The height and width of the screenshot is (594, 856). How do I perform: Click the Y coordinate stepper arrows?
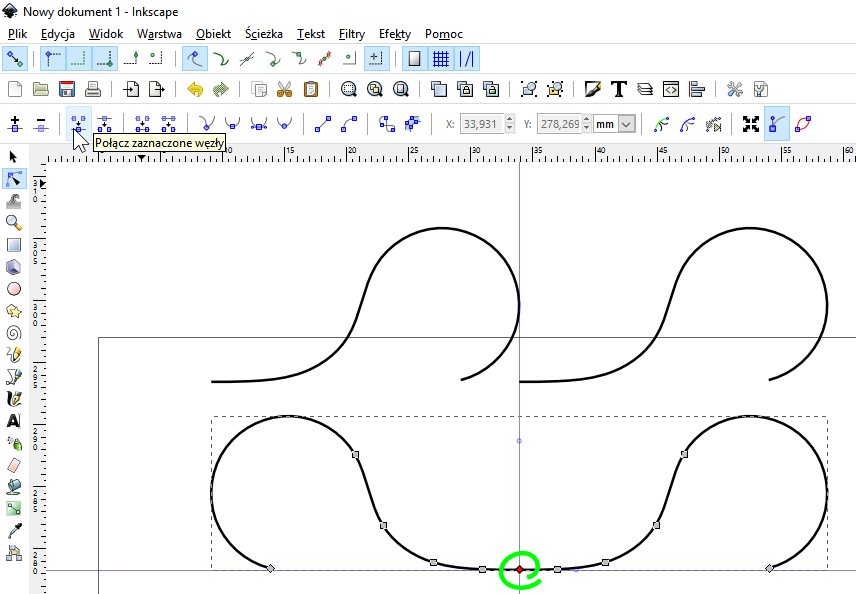point(587,124)
